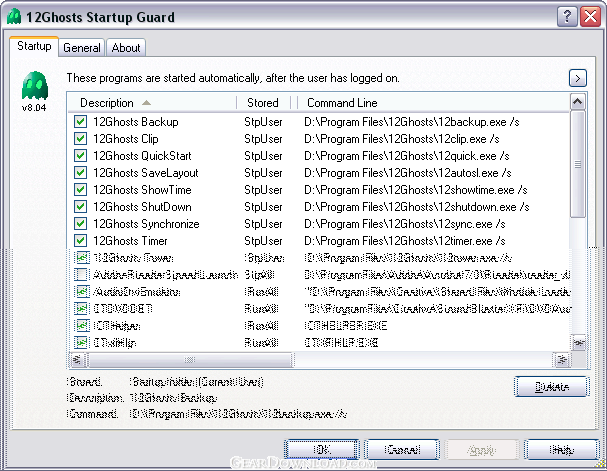Select the 12Ghosts SaveLayout row text
Viewport: 607px width, 471px height.
tap(146, 173)
